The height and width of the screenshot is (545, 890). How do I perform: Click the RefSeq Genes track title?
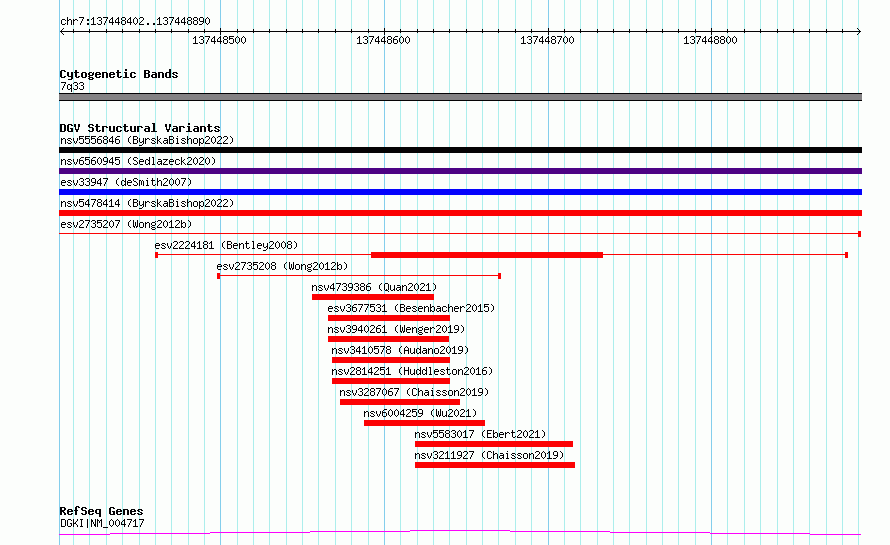101,512
